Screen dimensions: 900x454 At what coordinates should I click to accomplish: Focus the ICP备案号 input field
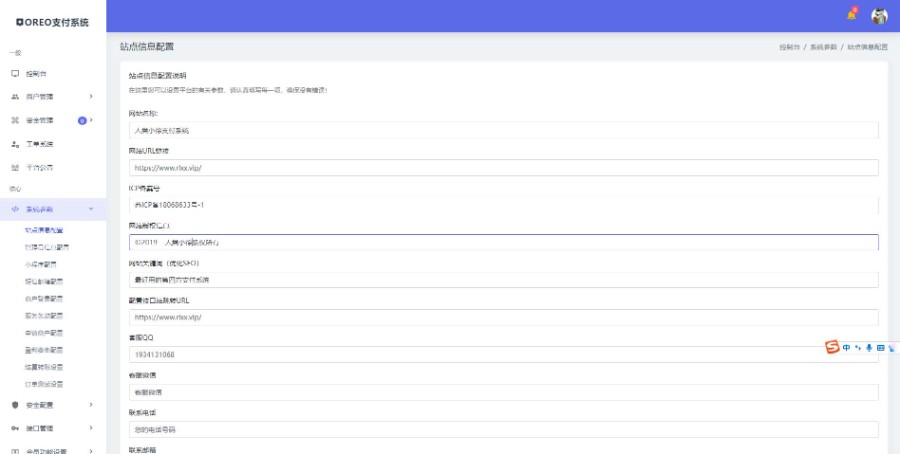503,205
